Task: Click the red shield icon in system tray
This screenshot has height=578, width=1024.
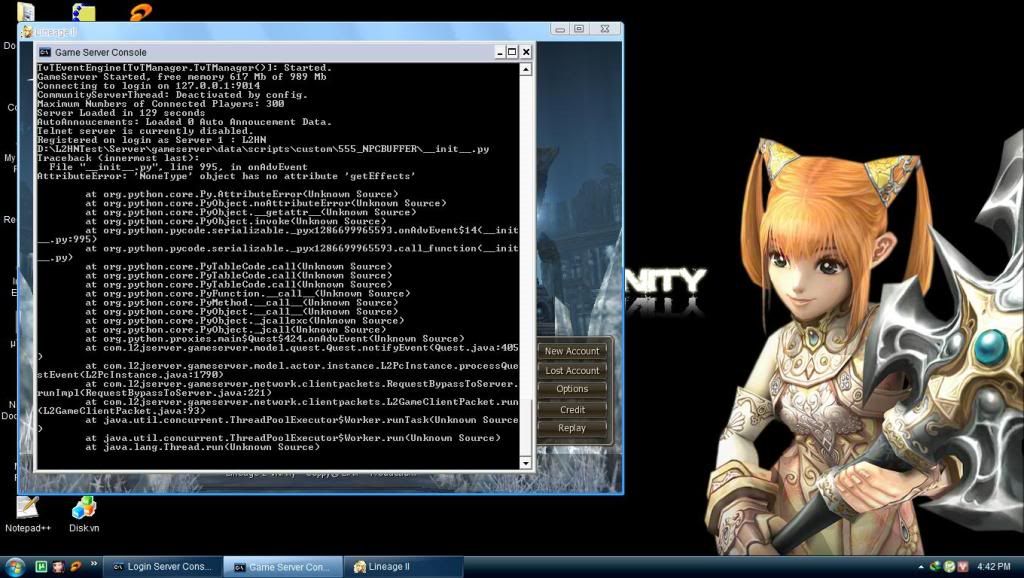Action: point(962,567)
